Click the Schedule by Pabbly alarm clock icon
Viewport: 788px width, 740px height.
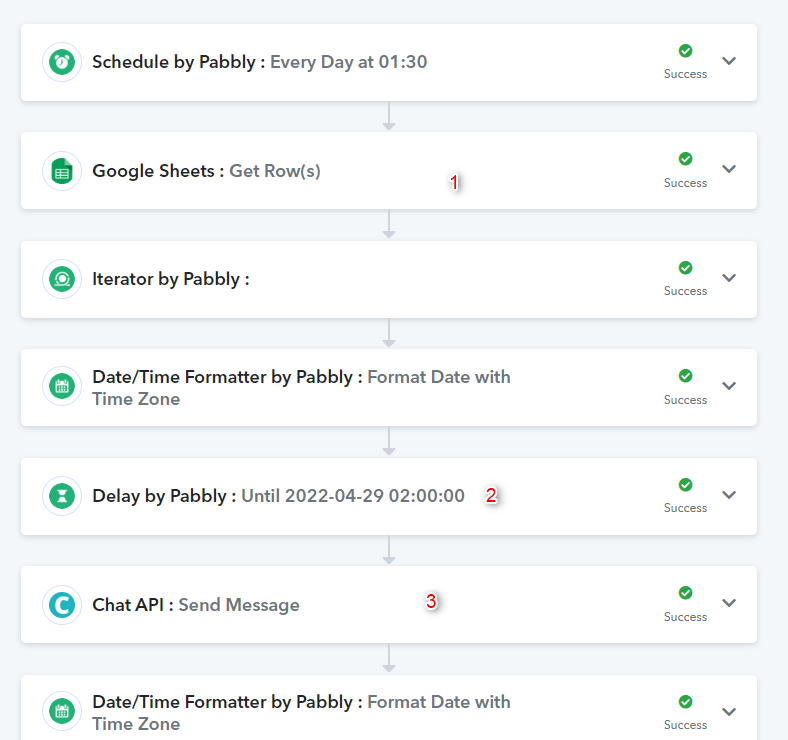pyautogui.click(x=62, y=62)
